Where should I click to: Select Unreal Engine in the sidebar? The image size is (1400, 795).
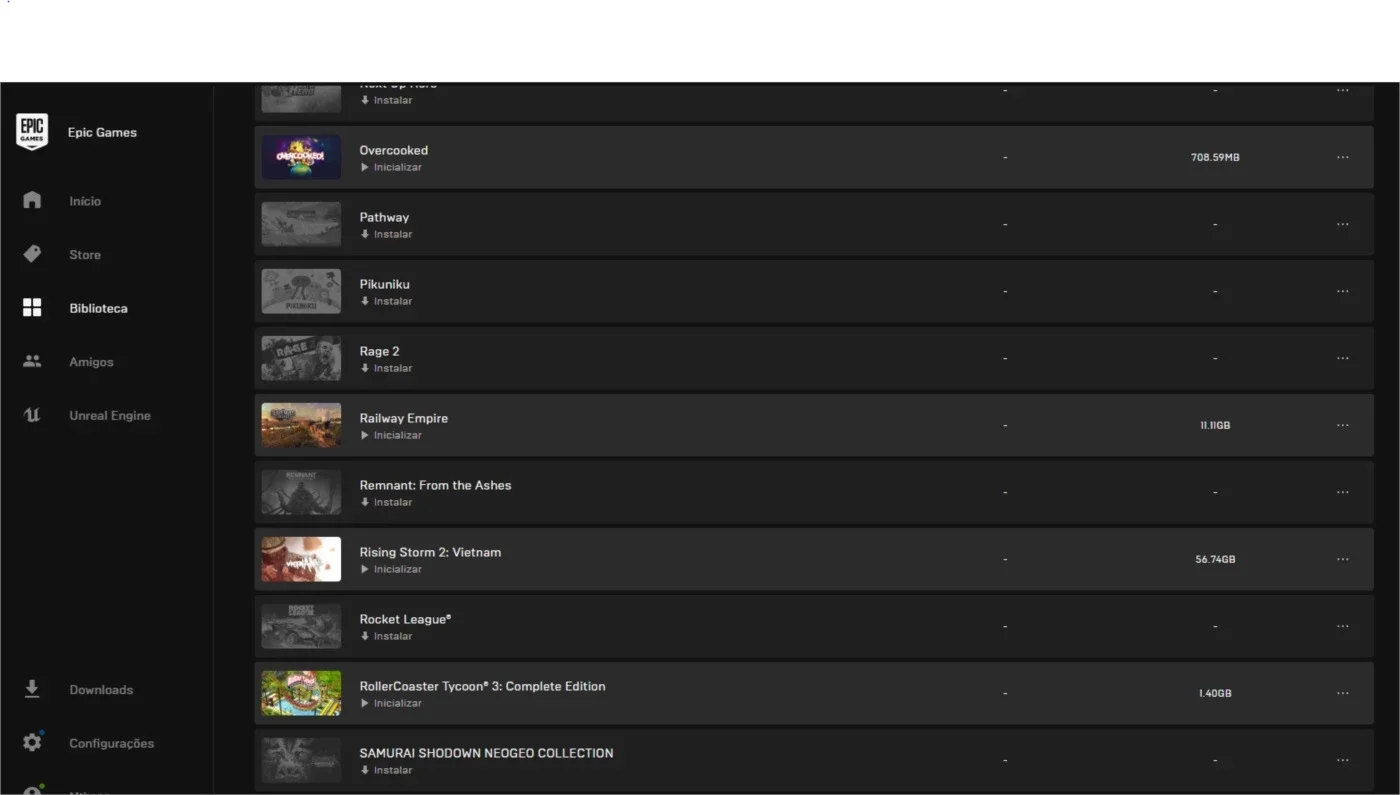tap(110, 416)
